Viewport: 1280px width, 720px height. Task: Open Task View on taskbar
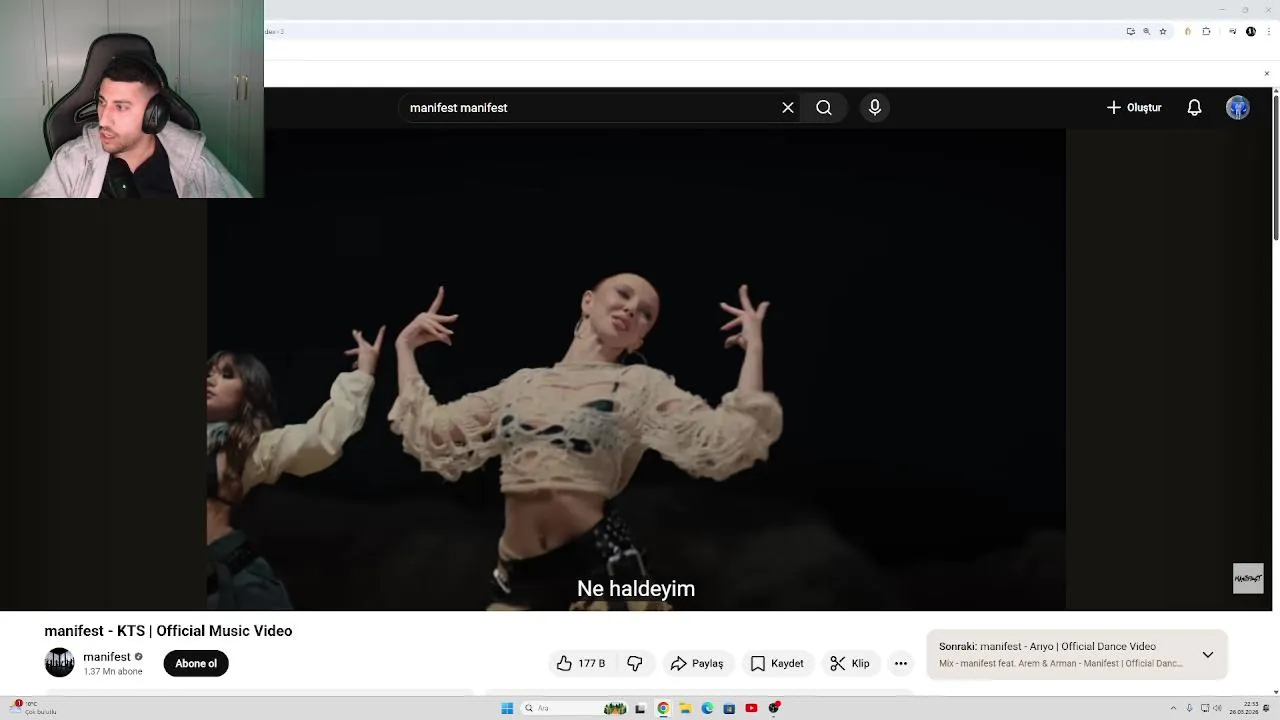click(640, 708)
